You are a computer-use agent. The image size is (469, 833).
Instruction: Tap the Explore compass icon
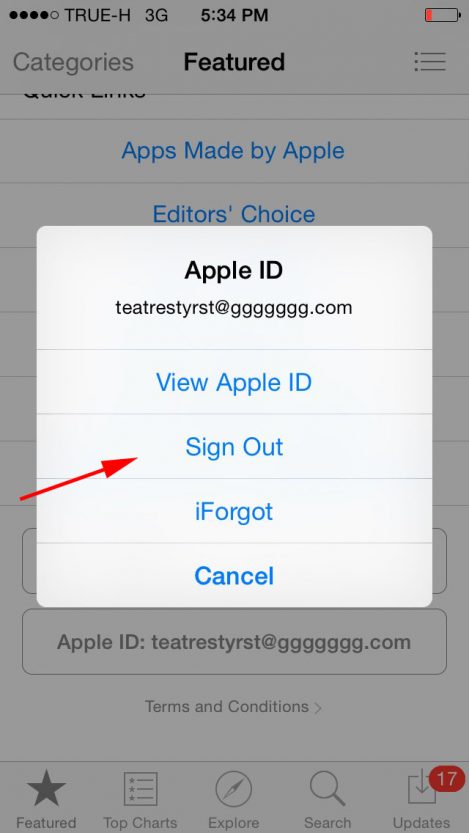(234, 789)
